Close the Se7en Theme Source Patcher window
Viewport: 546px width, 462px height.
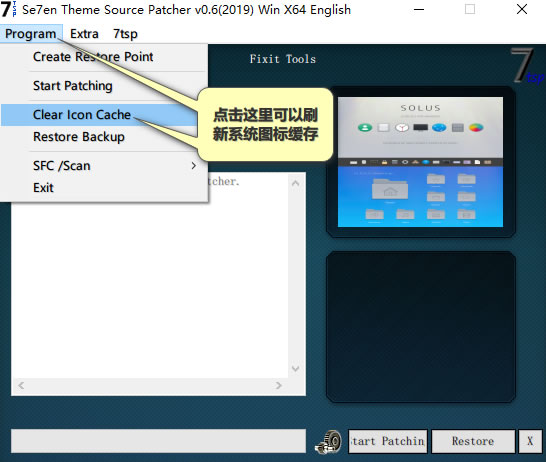pyautogui.click(x=522, y=9)
